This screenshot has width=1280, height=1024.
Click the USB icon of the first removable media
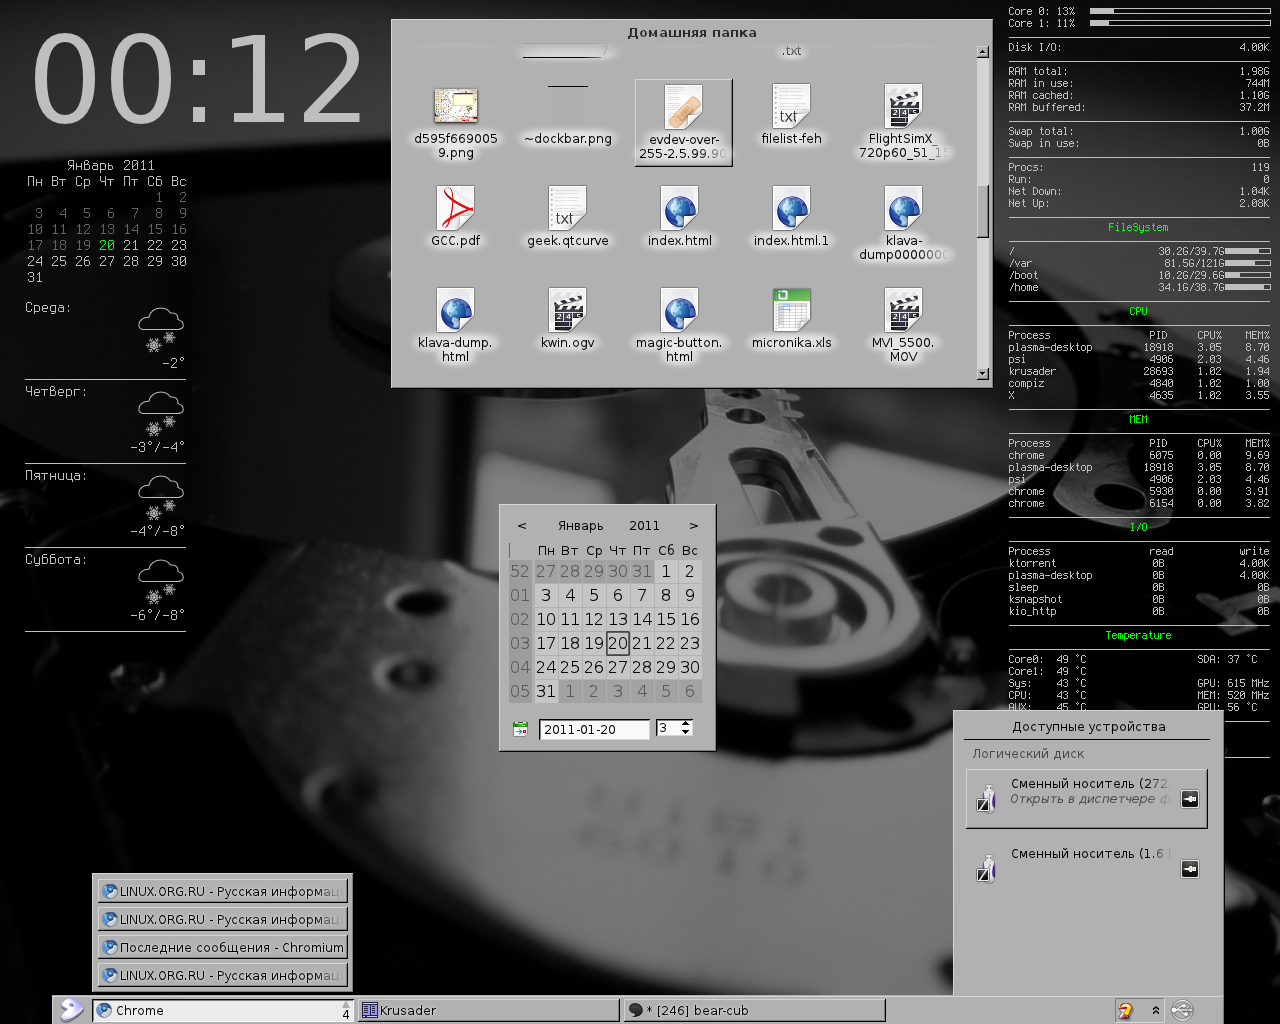[x=986, y=798]
